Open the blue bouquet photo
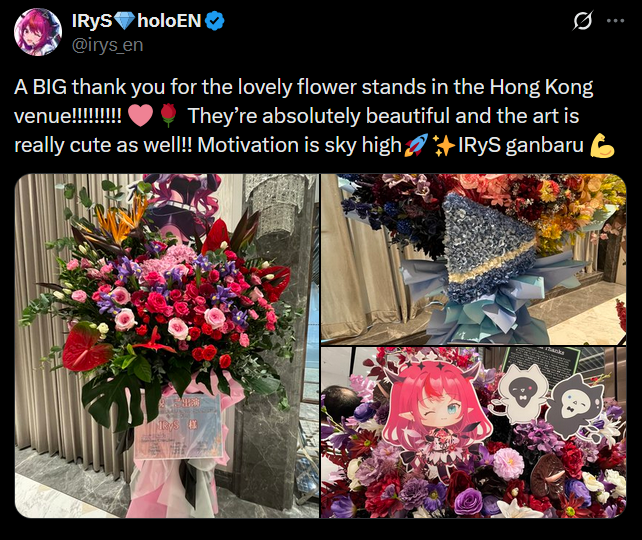The height and width of the screenshot is (540, 642). click(474, 259)
